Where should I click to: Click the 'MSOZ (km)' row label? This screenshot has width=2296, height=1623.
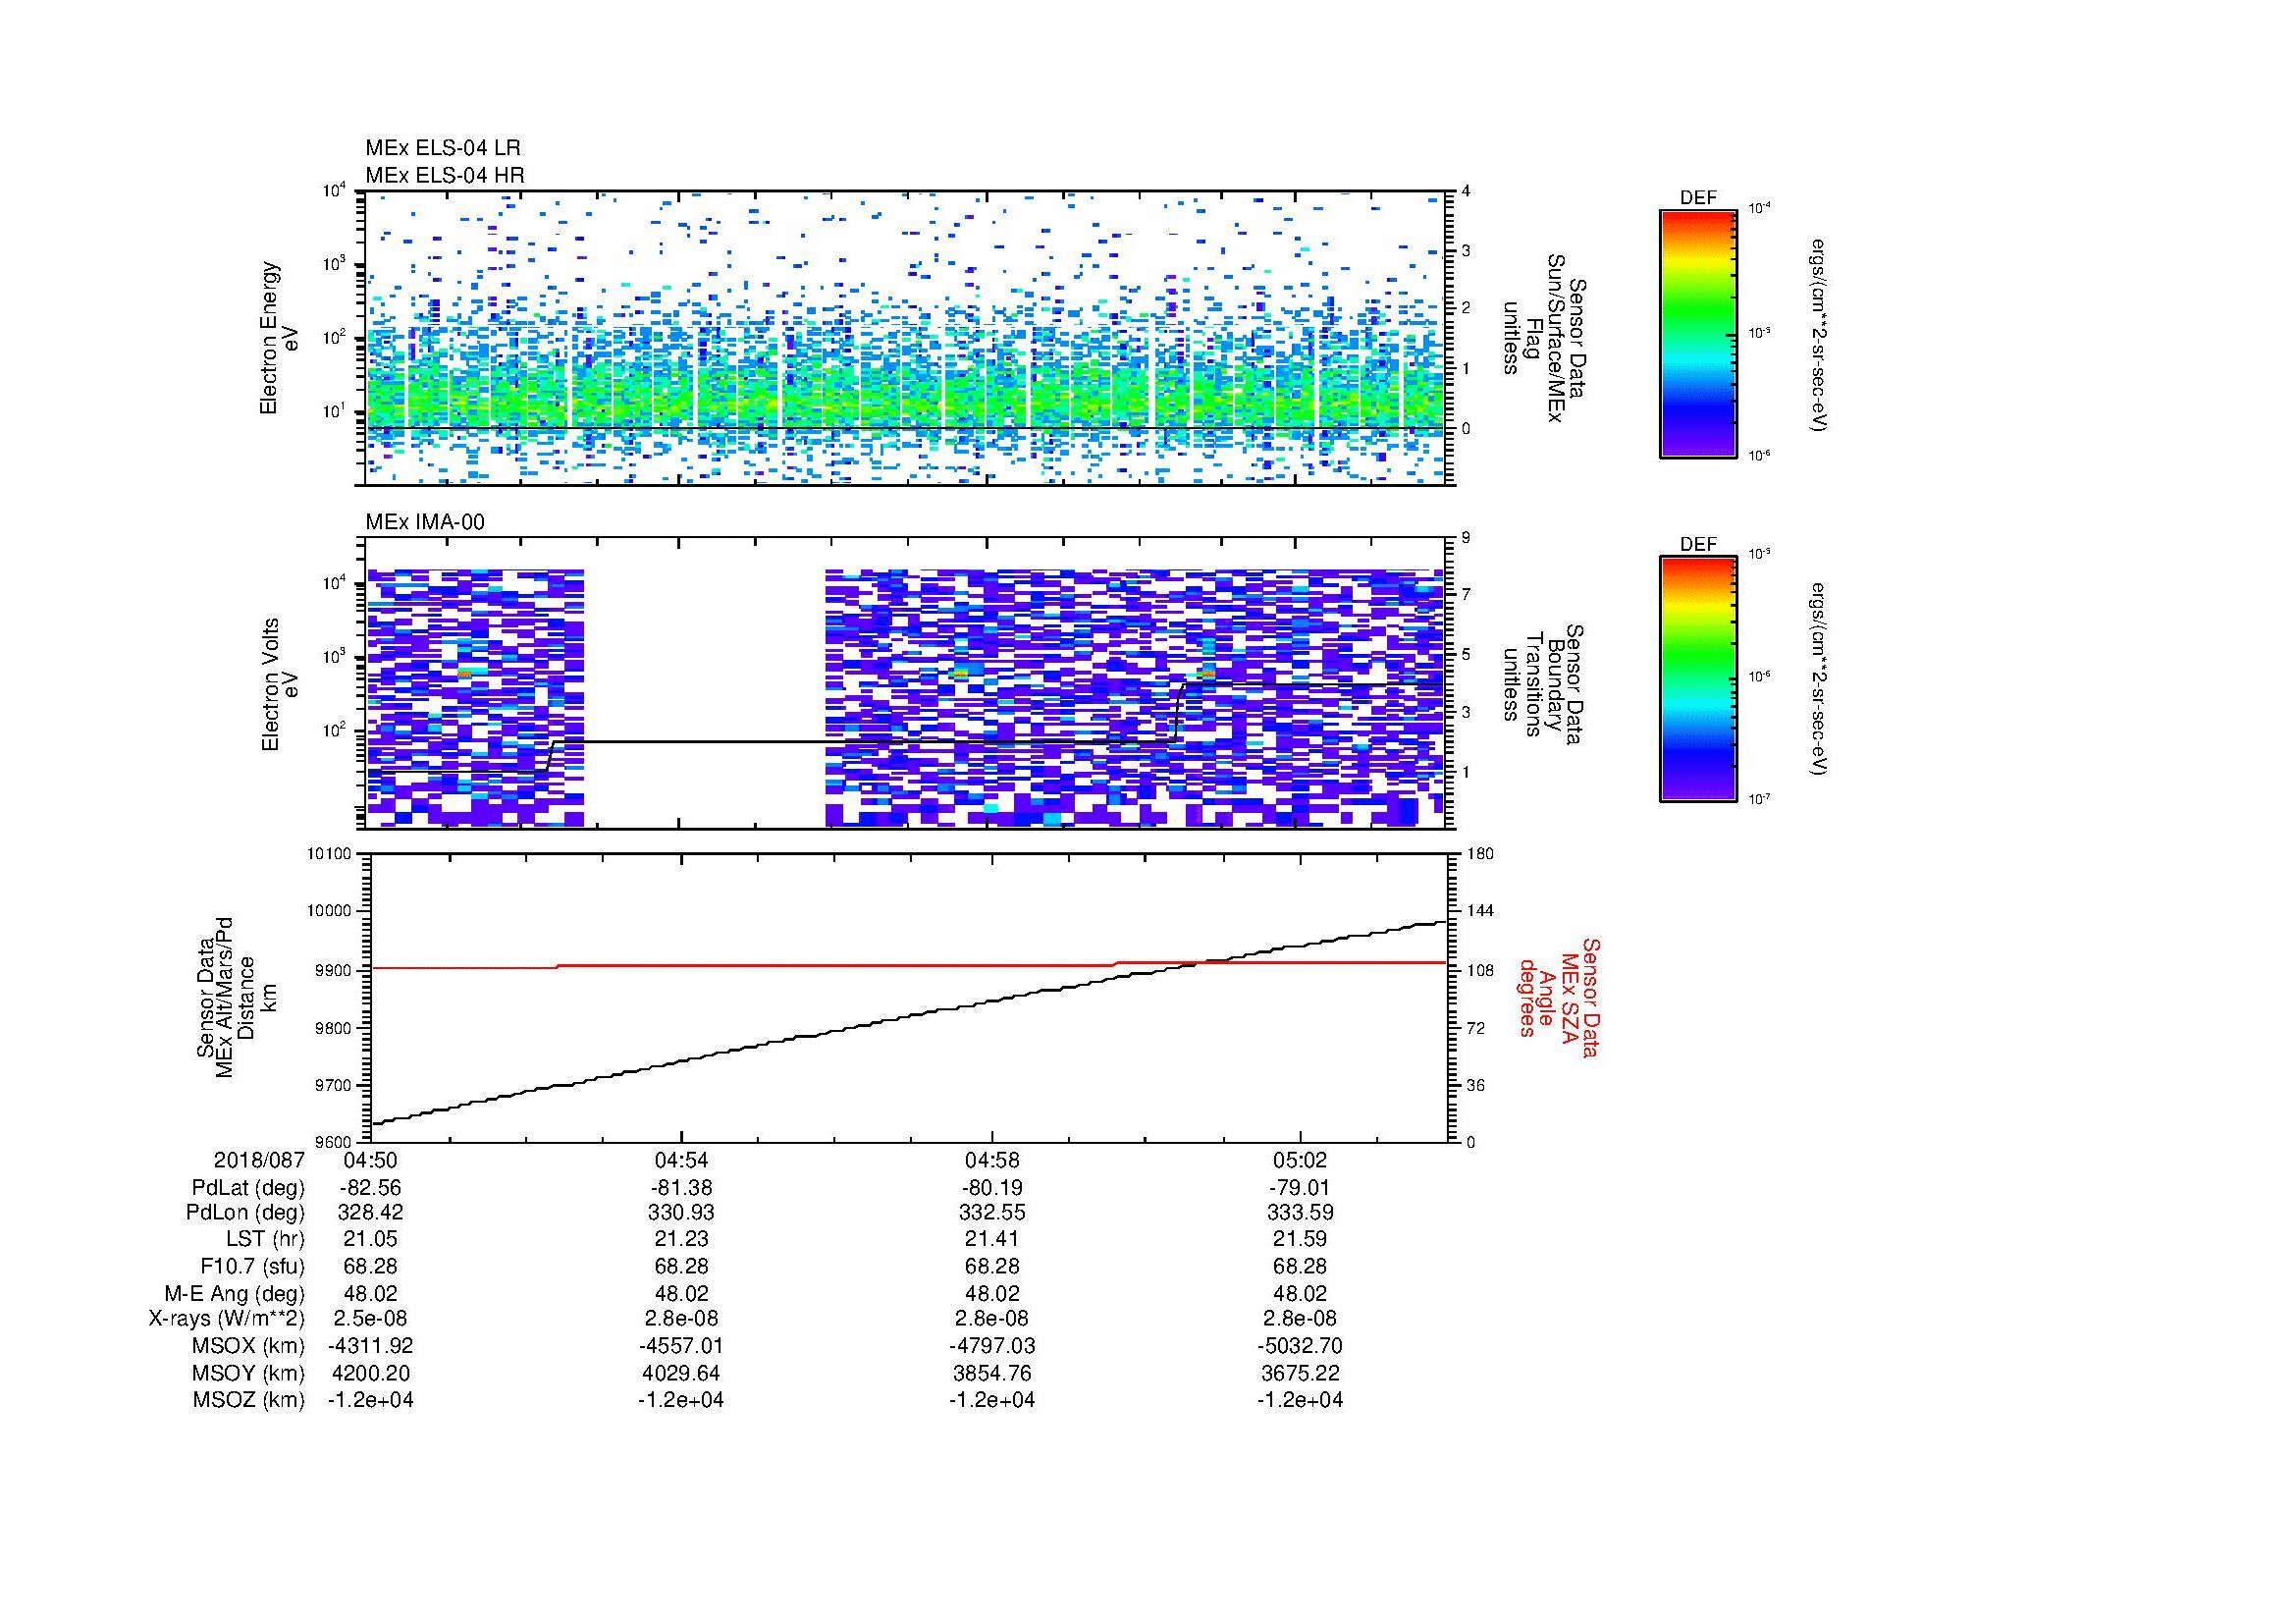pos(248,1400)
